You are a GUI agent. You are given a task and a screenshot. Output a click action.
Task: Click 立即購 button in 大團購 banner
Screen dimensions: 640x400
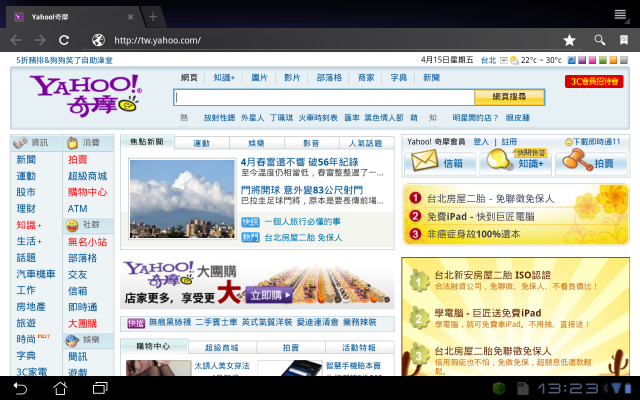pyautogui.click(x=269, y=295)
